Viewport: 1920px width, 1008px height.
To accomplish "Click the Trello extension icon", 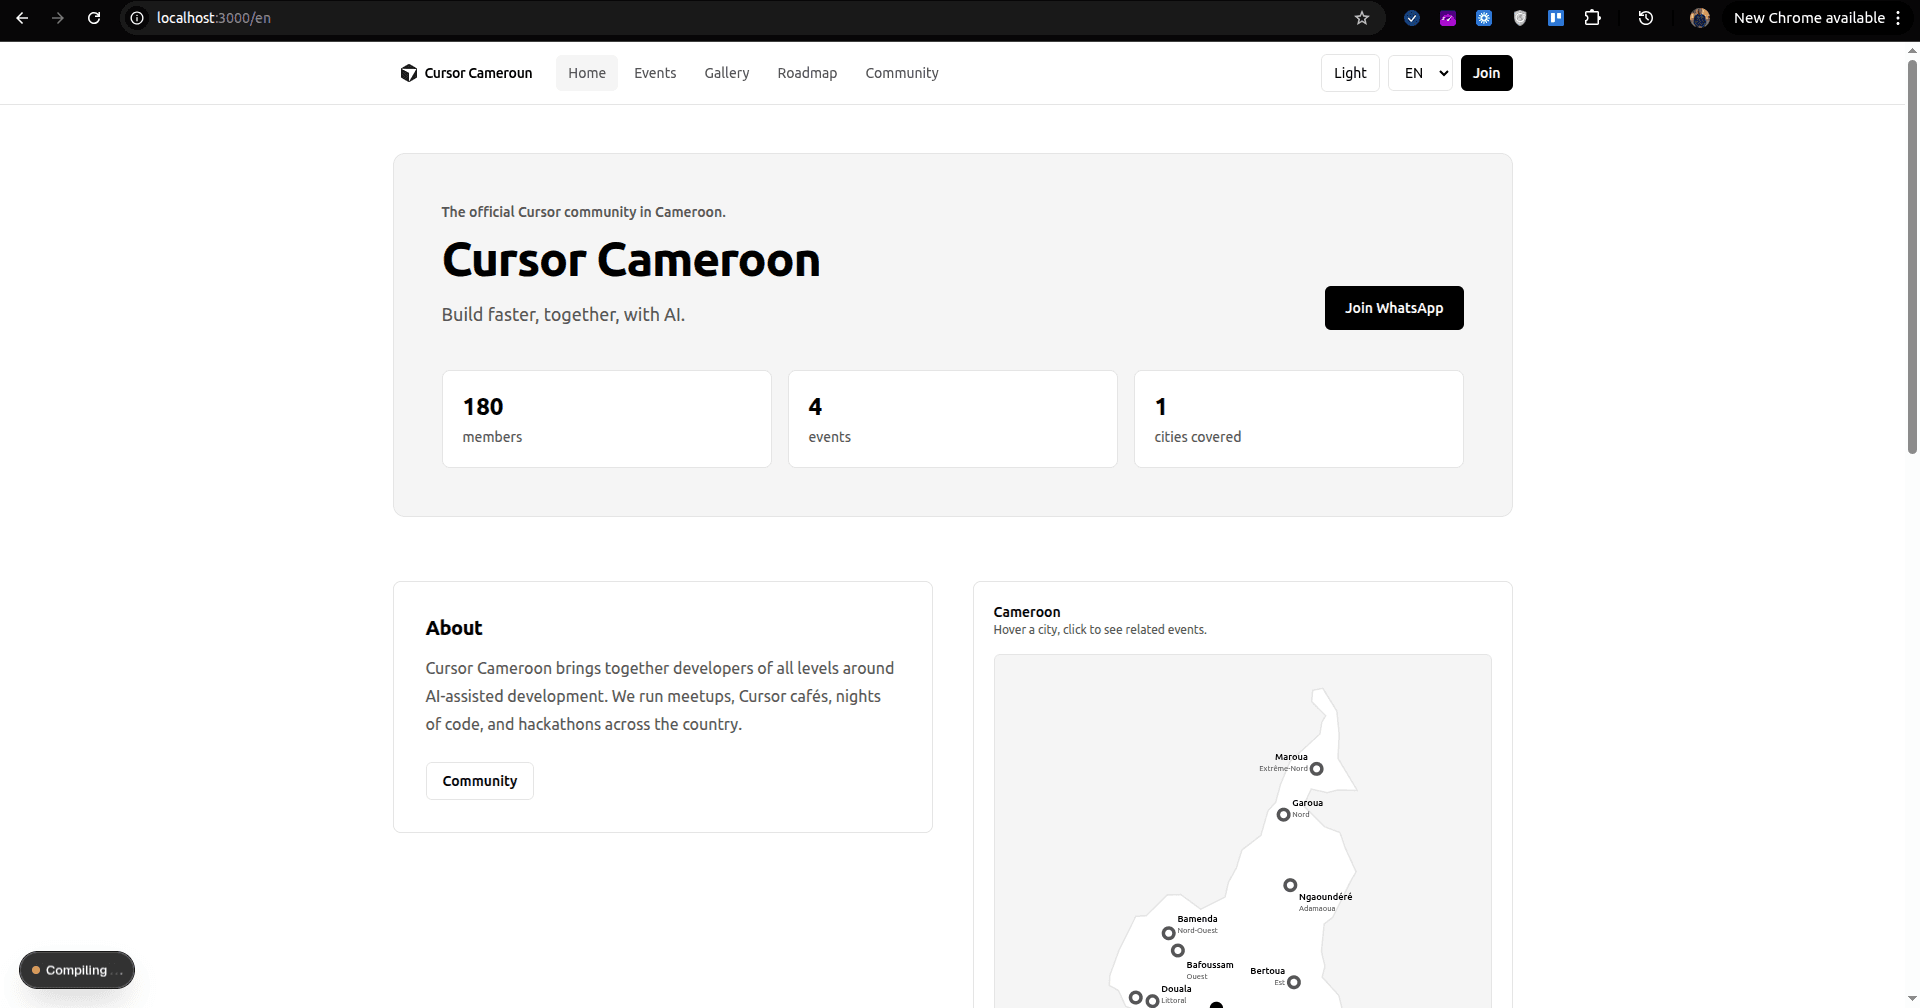I will [1556, 18].
